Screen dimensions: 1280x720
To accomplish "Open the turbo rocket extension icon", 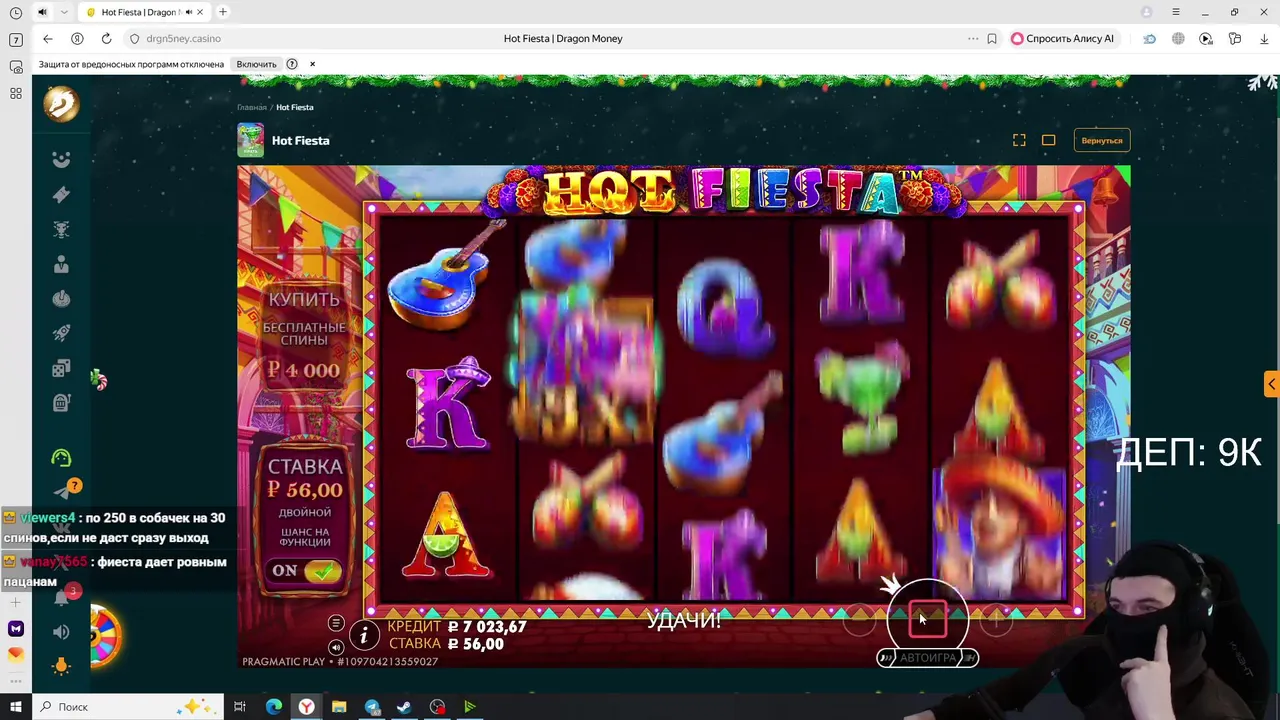I will pyautogui.click(x=1150, y=38).
